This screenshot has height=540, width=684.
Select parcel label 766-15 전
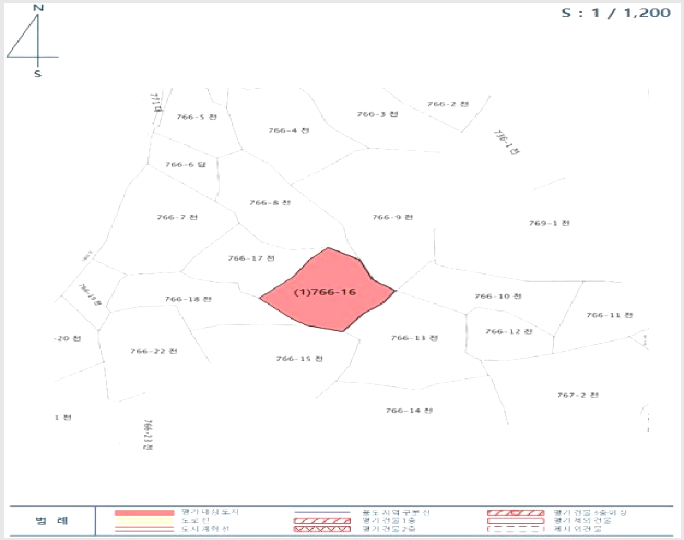(299, 359)
